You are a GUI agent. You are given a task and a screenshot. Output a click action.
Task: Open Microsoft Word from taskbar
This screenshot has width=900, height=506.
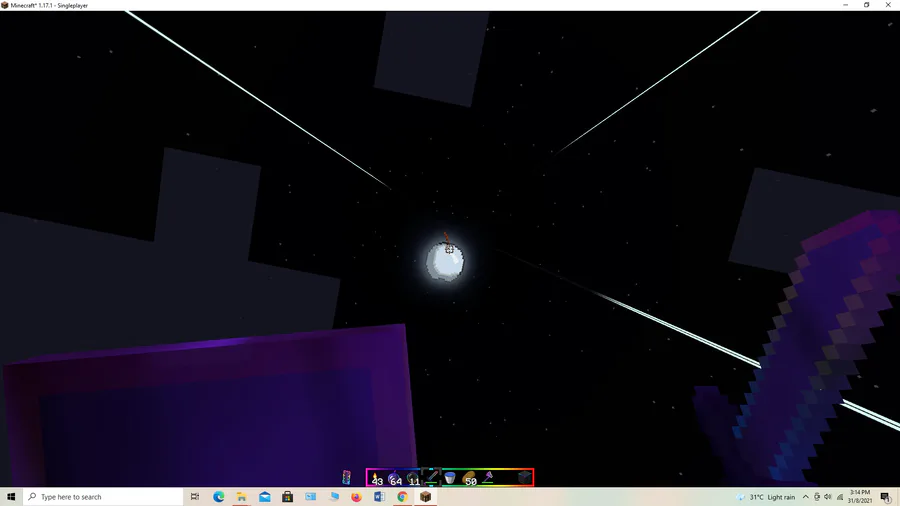click(x=379, y=497)
